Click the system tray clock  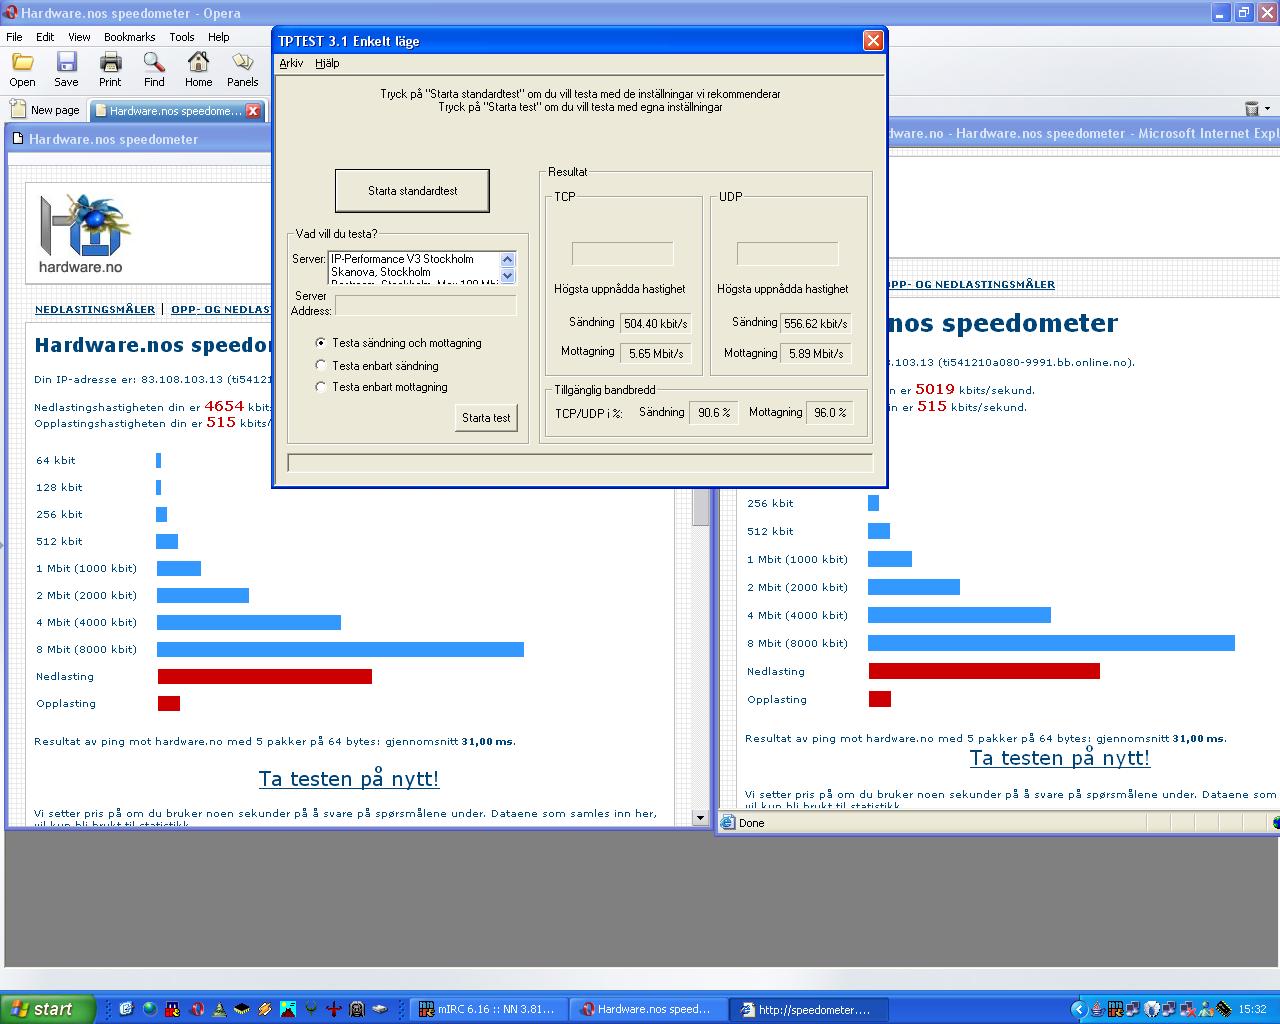pos(1252,1009)
